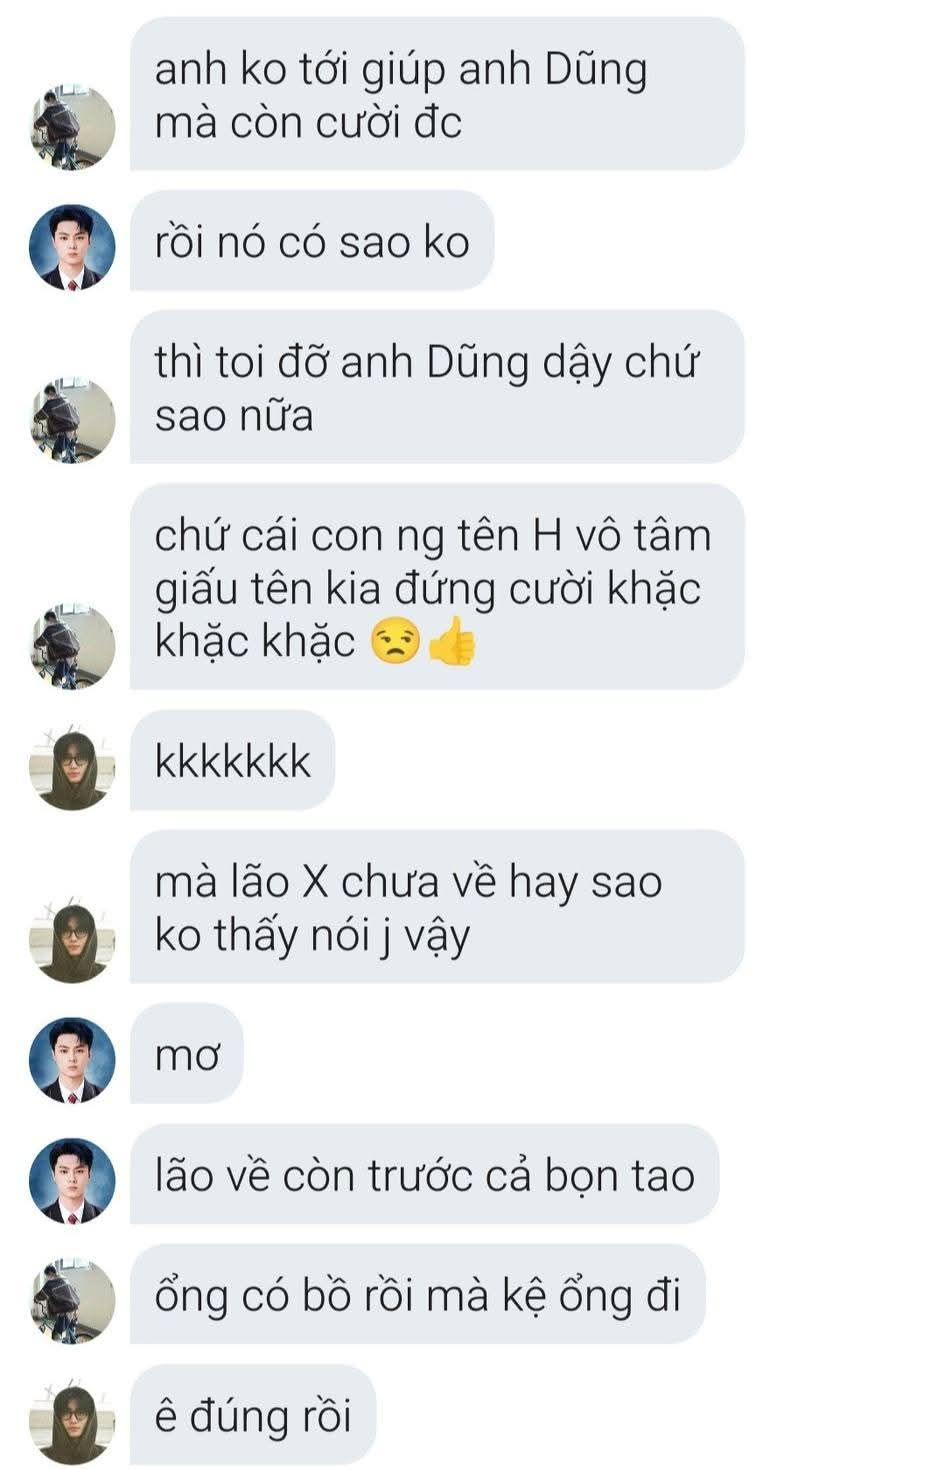Open avatar next to 'chứ cái con ng tên H'

(72, 646)
